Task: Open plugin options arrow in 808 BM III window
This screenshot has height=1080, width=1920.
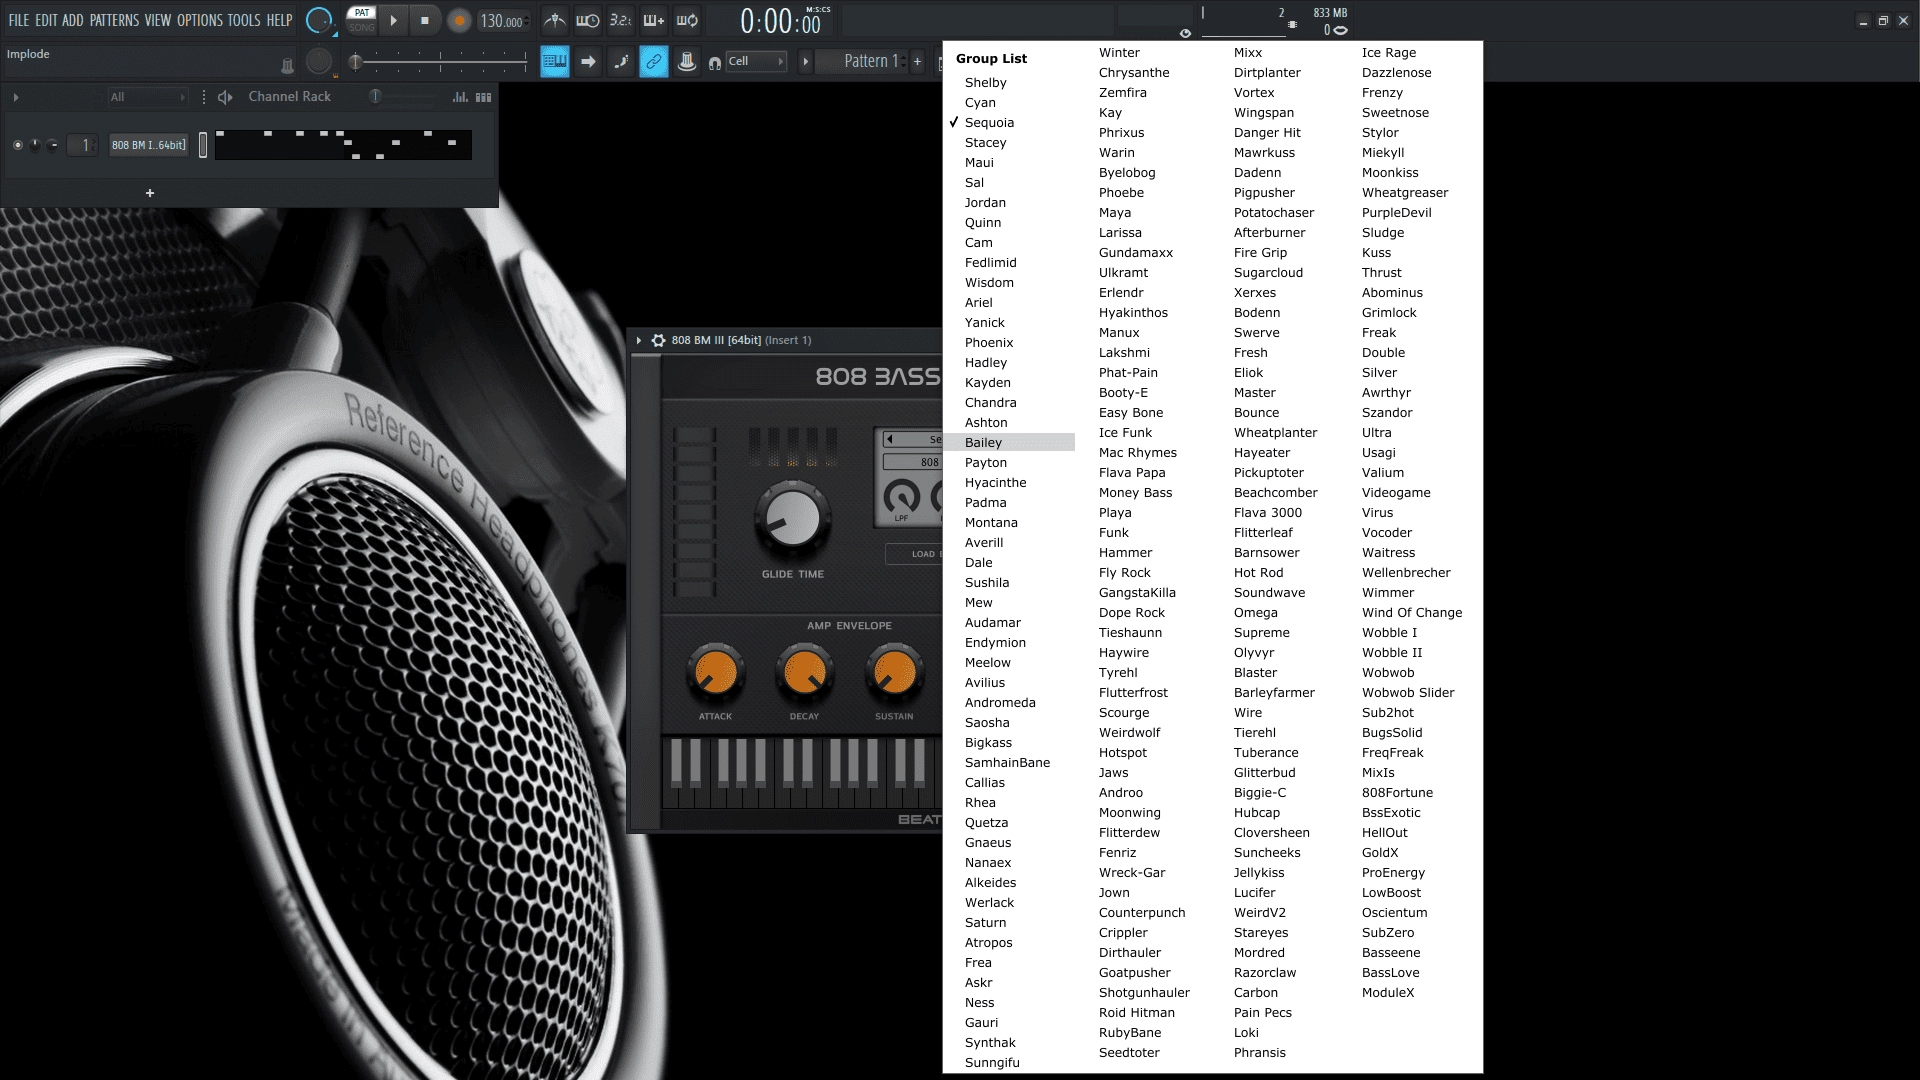Action: [639, 340]
